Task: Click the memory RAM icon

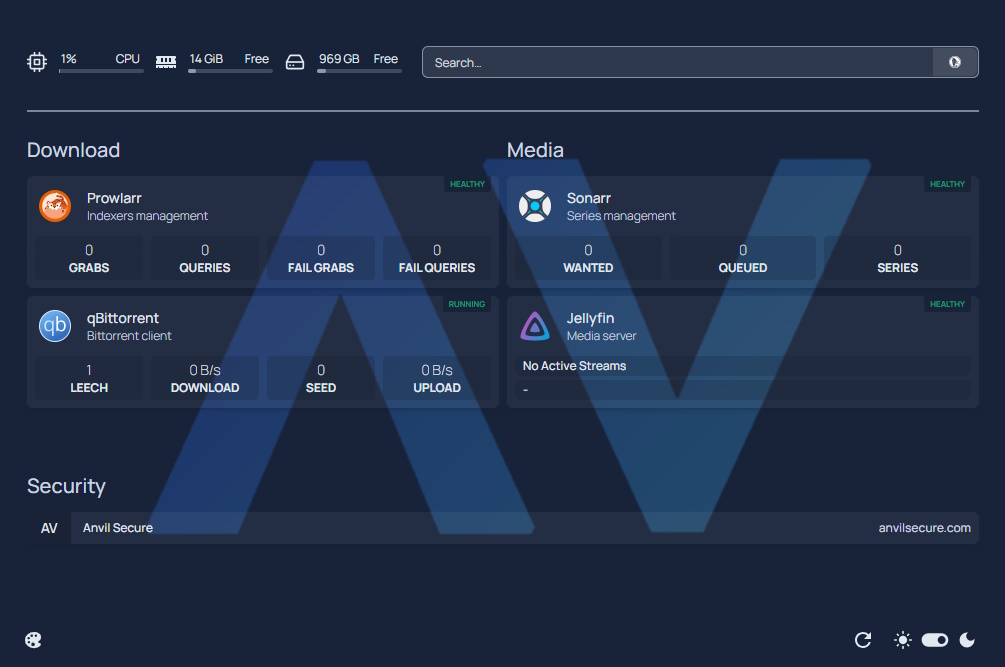Action: click(x=166, y=62)
